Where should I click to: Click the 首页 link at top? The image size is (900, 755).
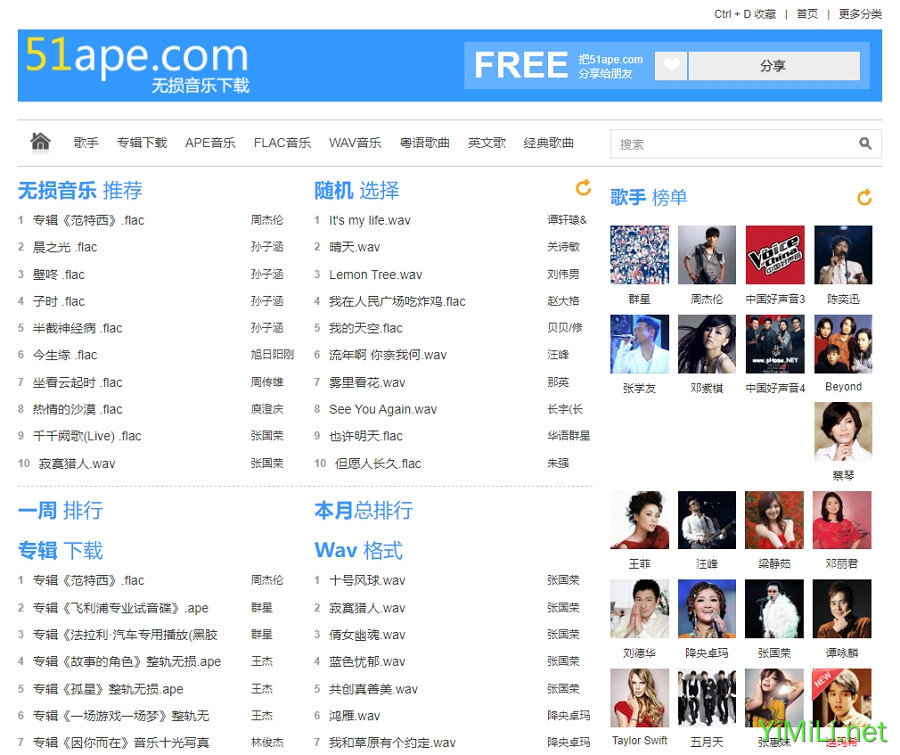[807, 14]
